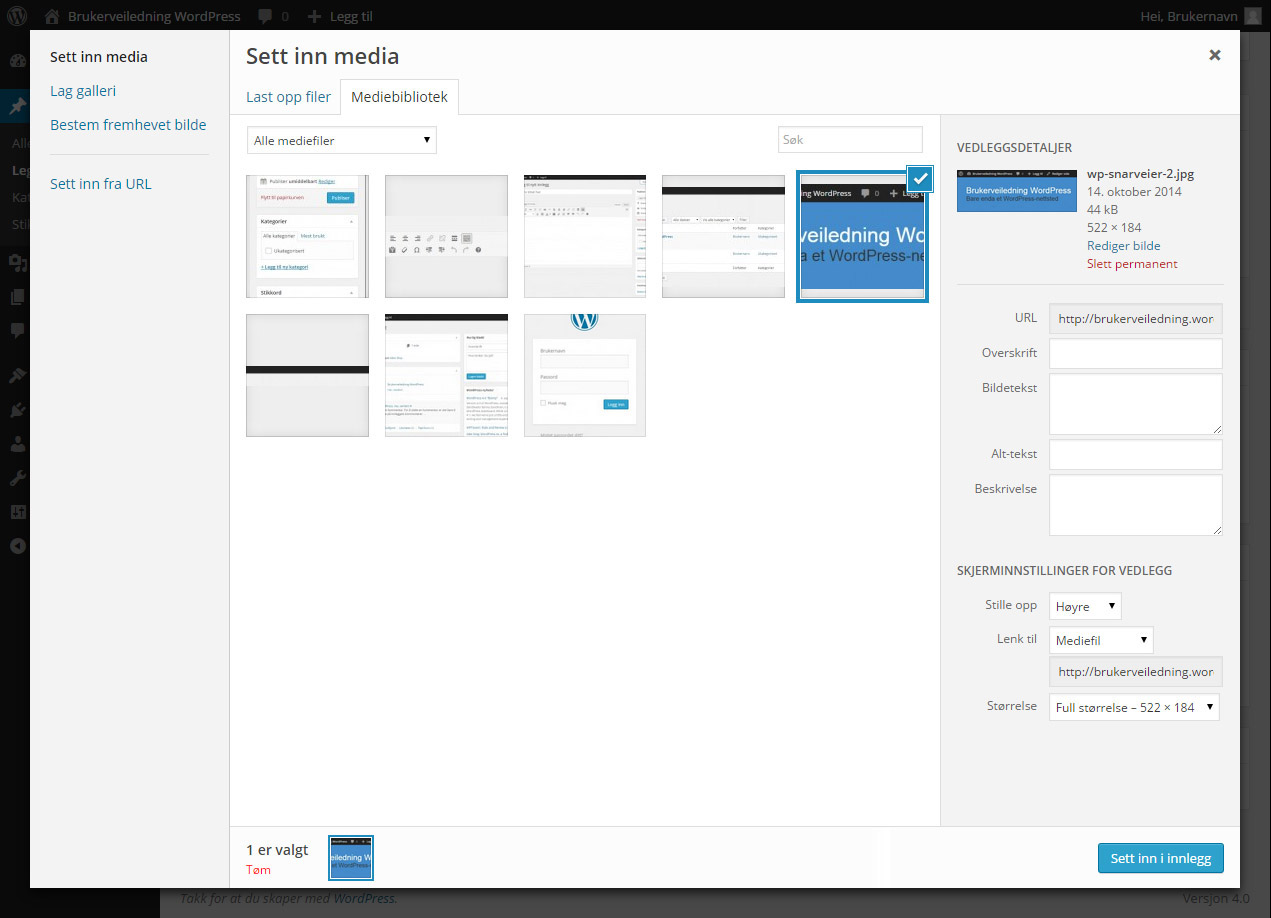Viewport: 1271px width, 918px height.
Task: Open the Lenk til dropdown
Action: 1101,640
